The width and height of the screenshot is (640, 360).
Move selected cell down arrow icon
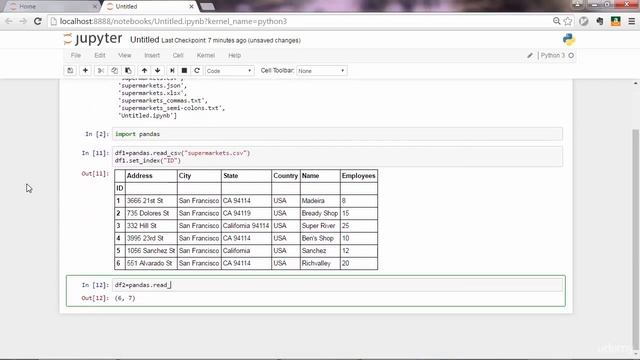[158, 71]
